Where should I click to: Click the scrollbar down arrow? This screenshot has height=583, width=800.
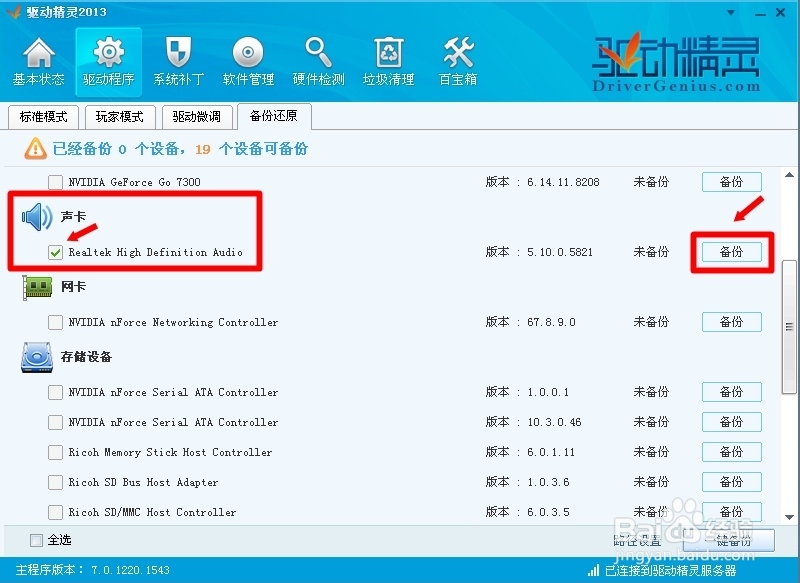tap(789, 518)
